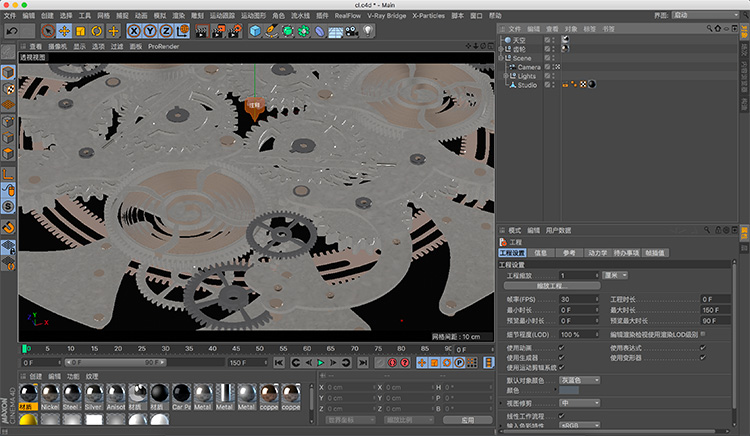The height and width of the screenshot is (436, 750).
Task: Open the sRGB input color dropdown
Action: [579, 425]
